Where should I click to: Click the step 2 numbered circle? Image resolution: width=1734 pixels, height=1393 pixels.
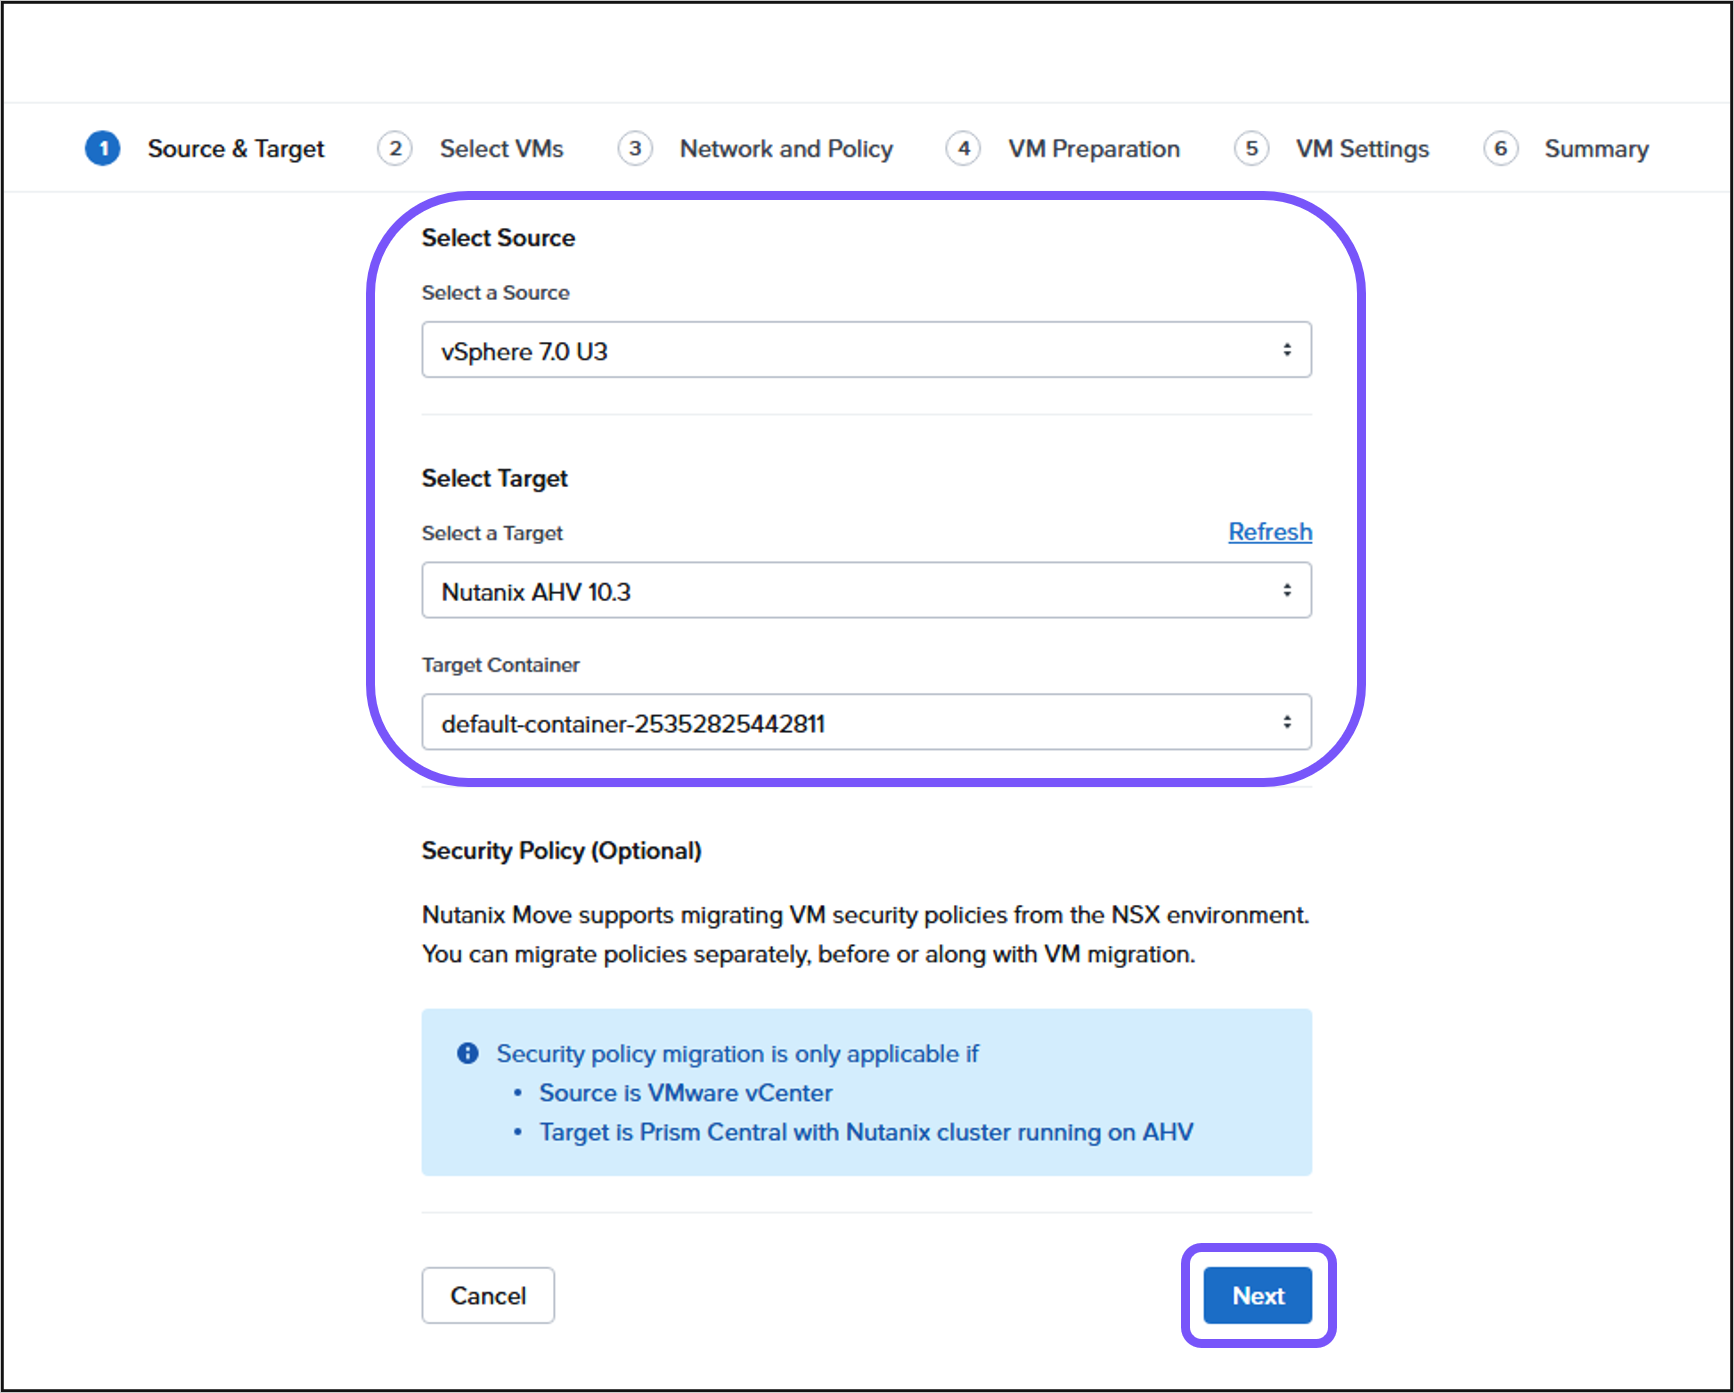pyautogui.click(x=395, y=149)
